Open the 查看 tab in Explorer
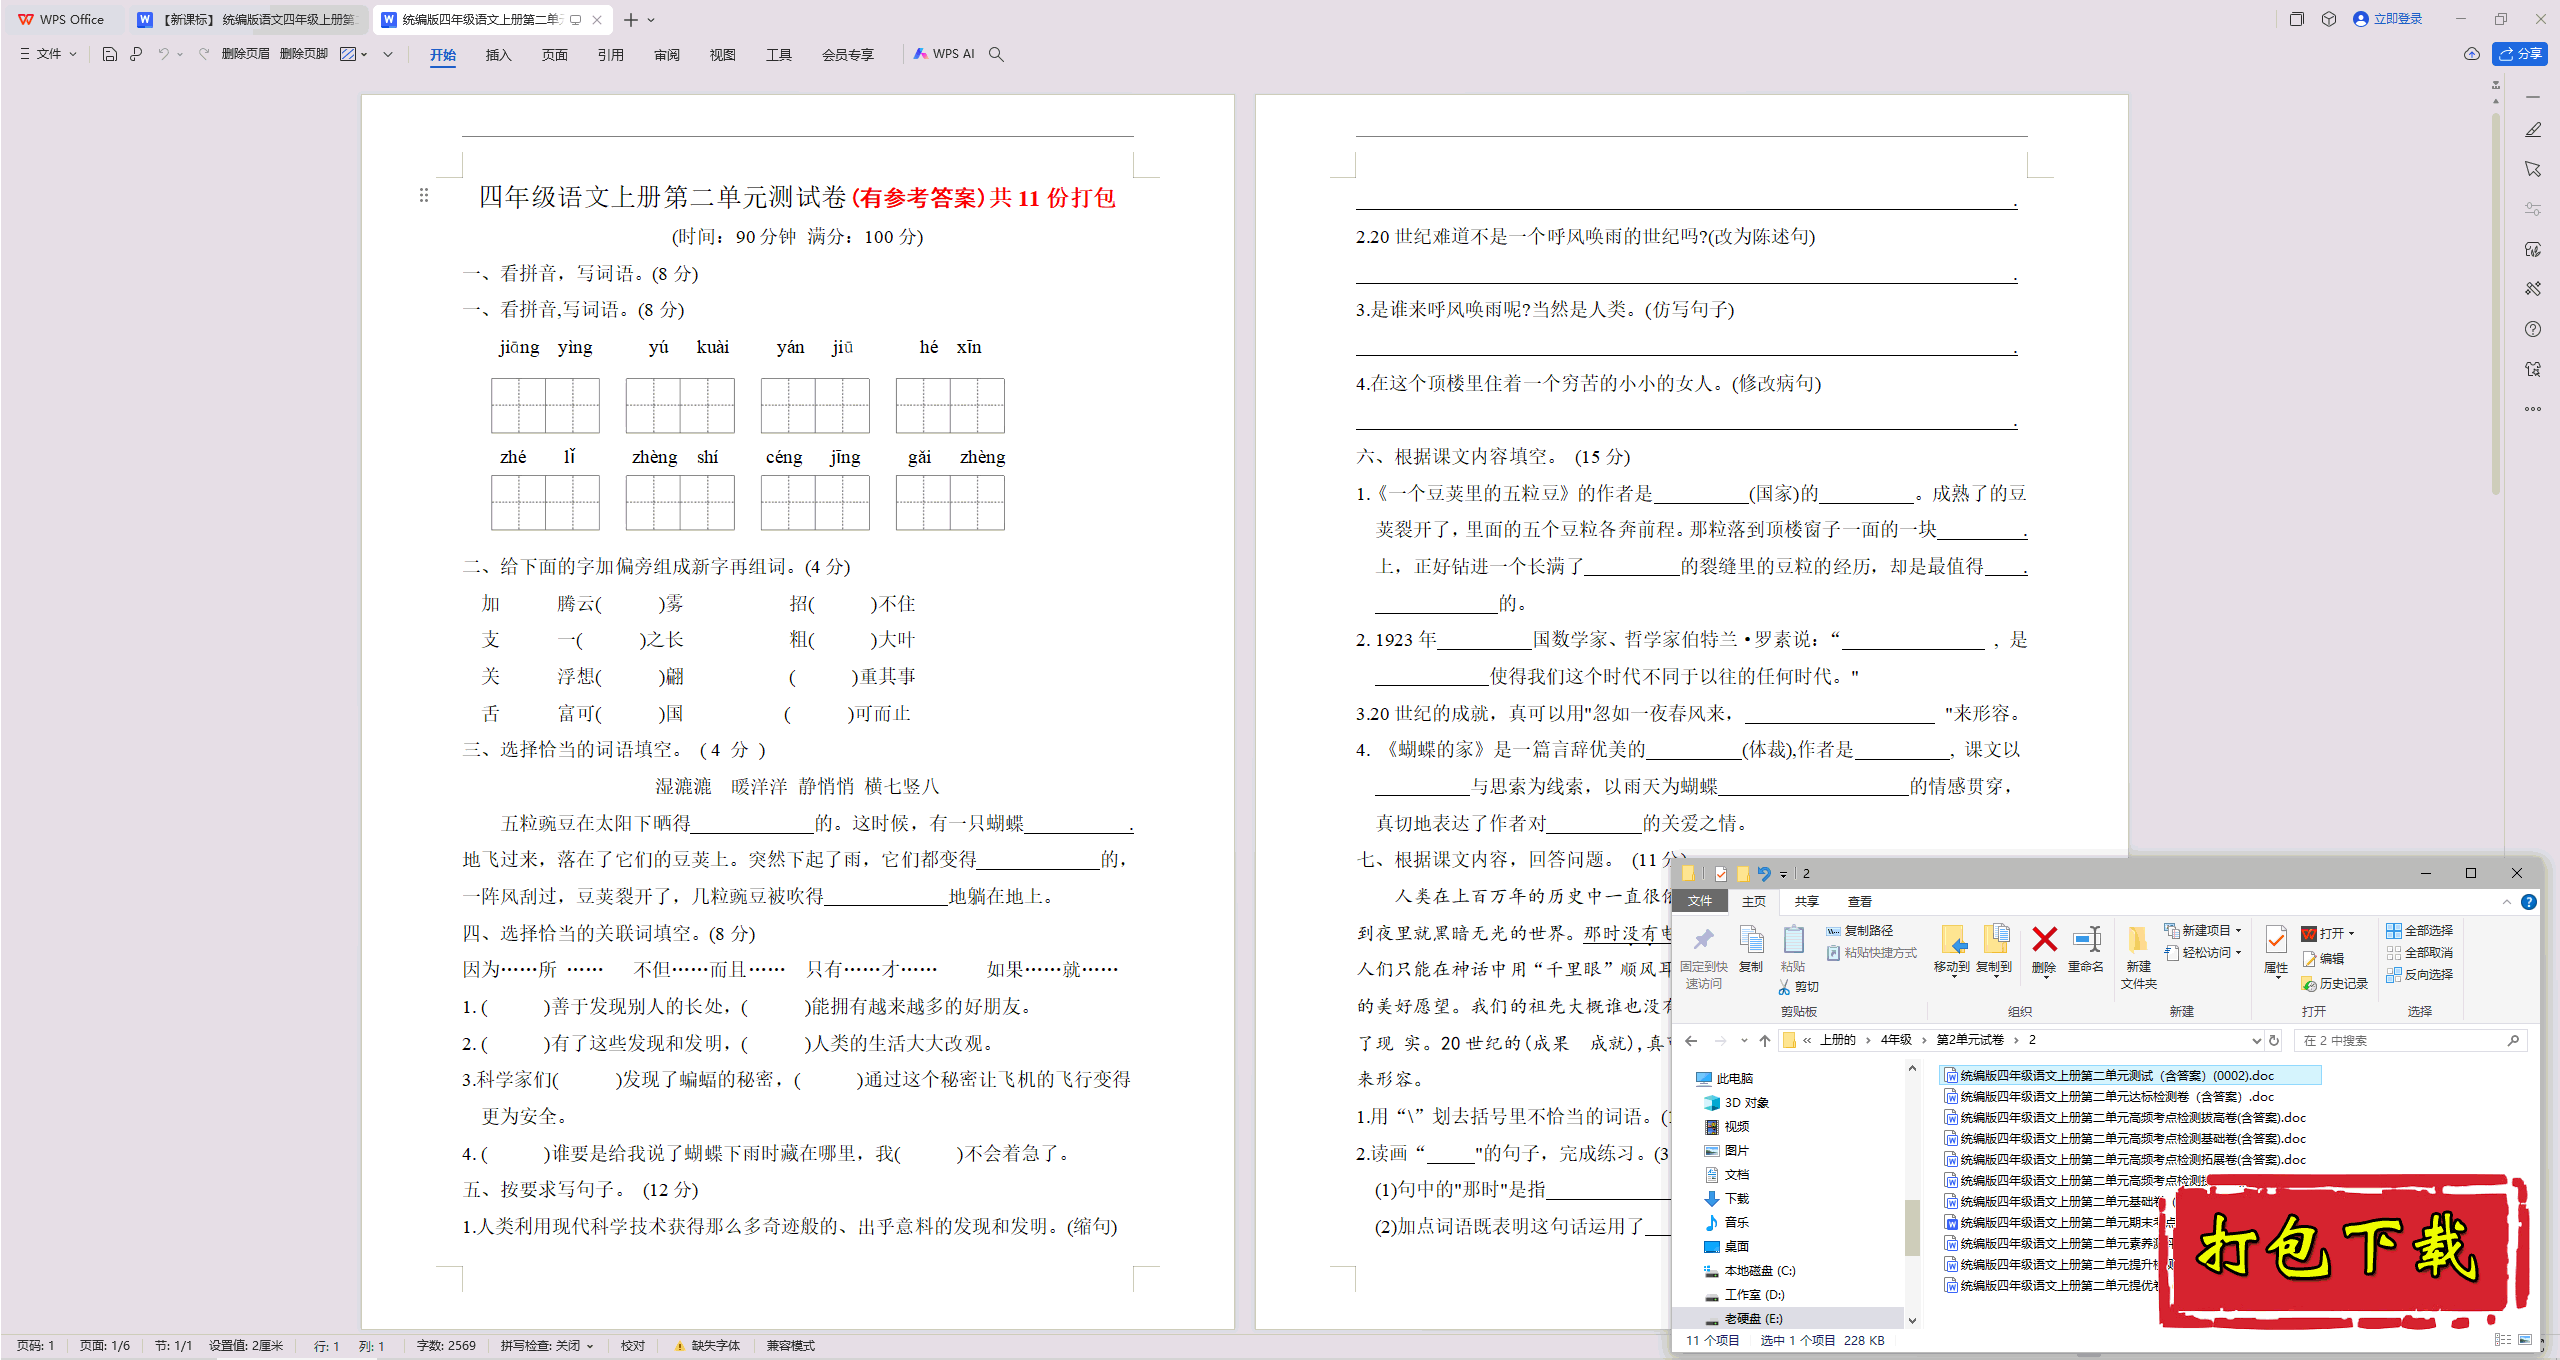The height and width of the screenshot is (1360, 2560). (1859, 901)
